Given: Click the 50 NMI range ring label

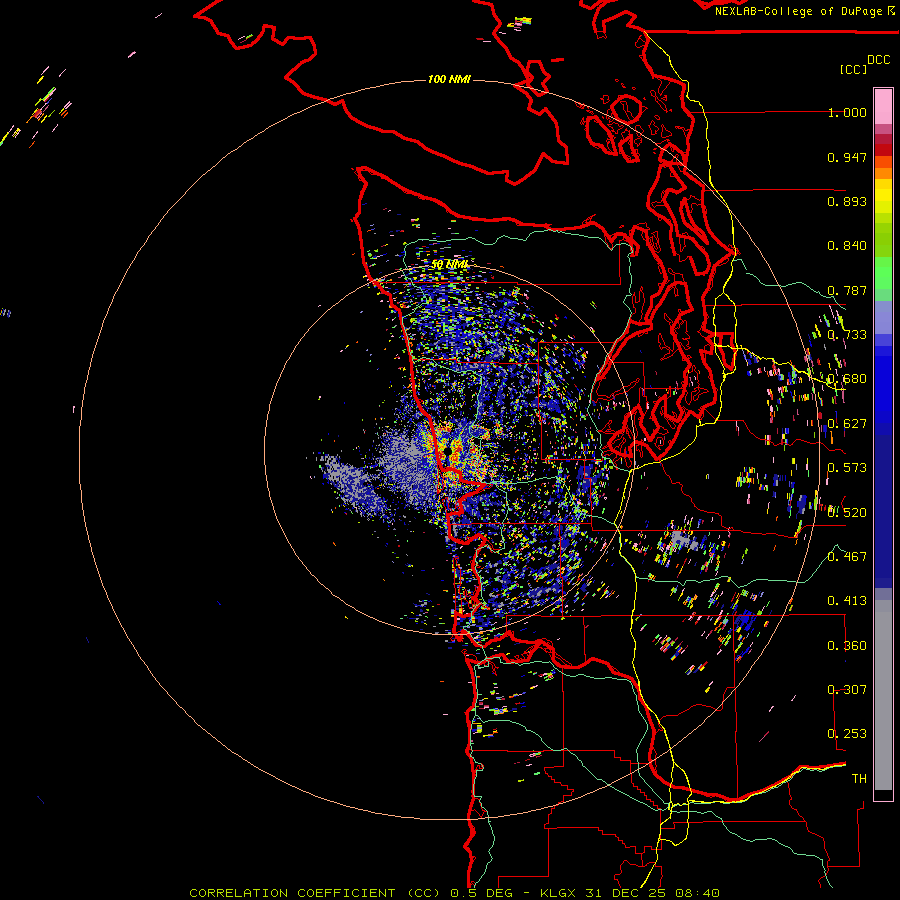Looking at the screenshot, I should 449,265.
